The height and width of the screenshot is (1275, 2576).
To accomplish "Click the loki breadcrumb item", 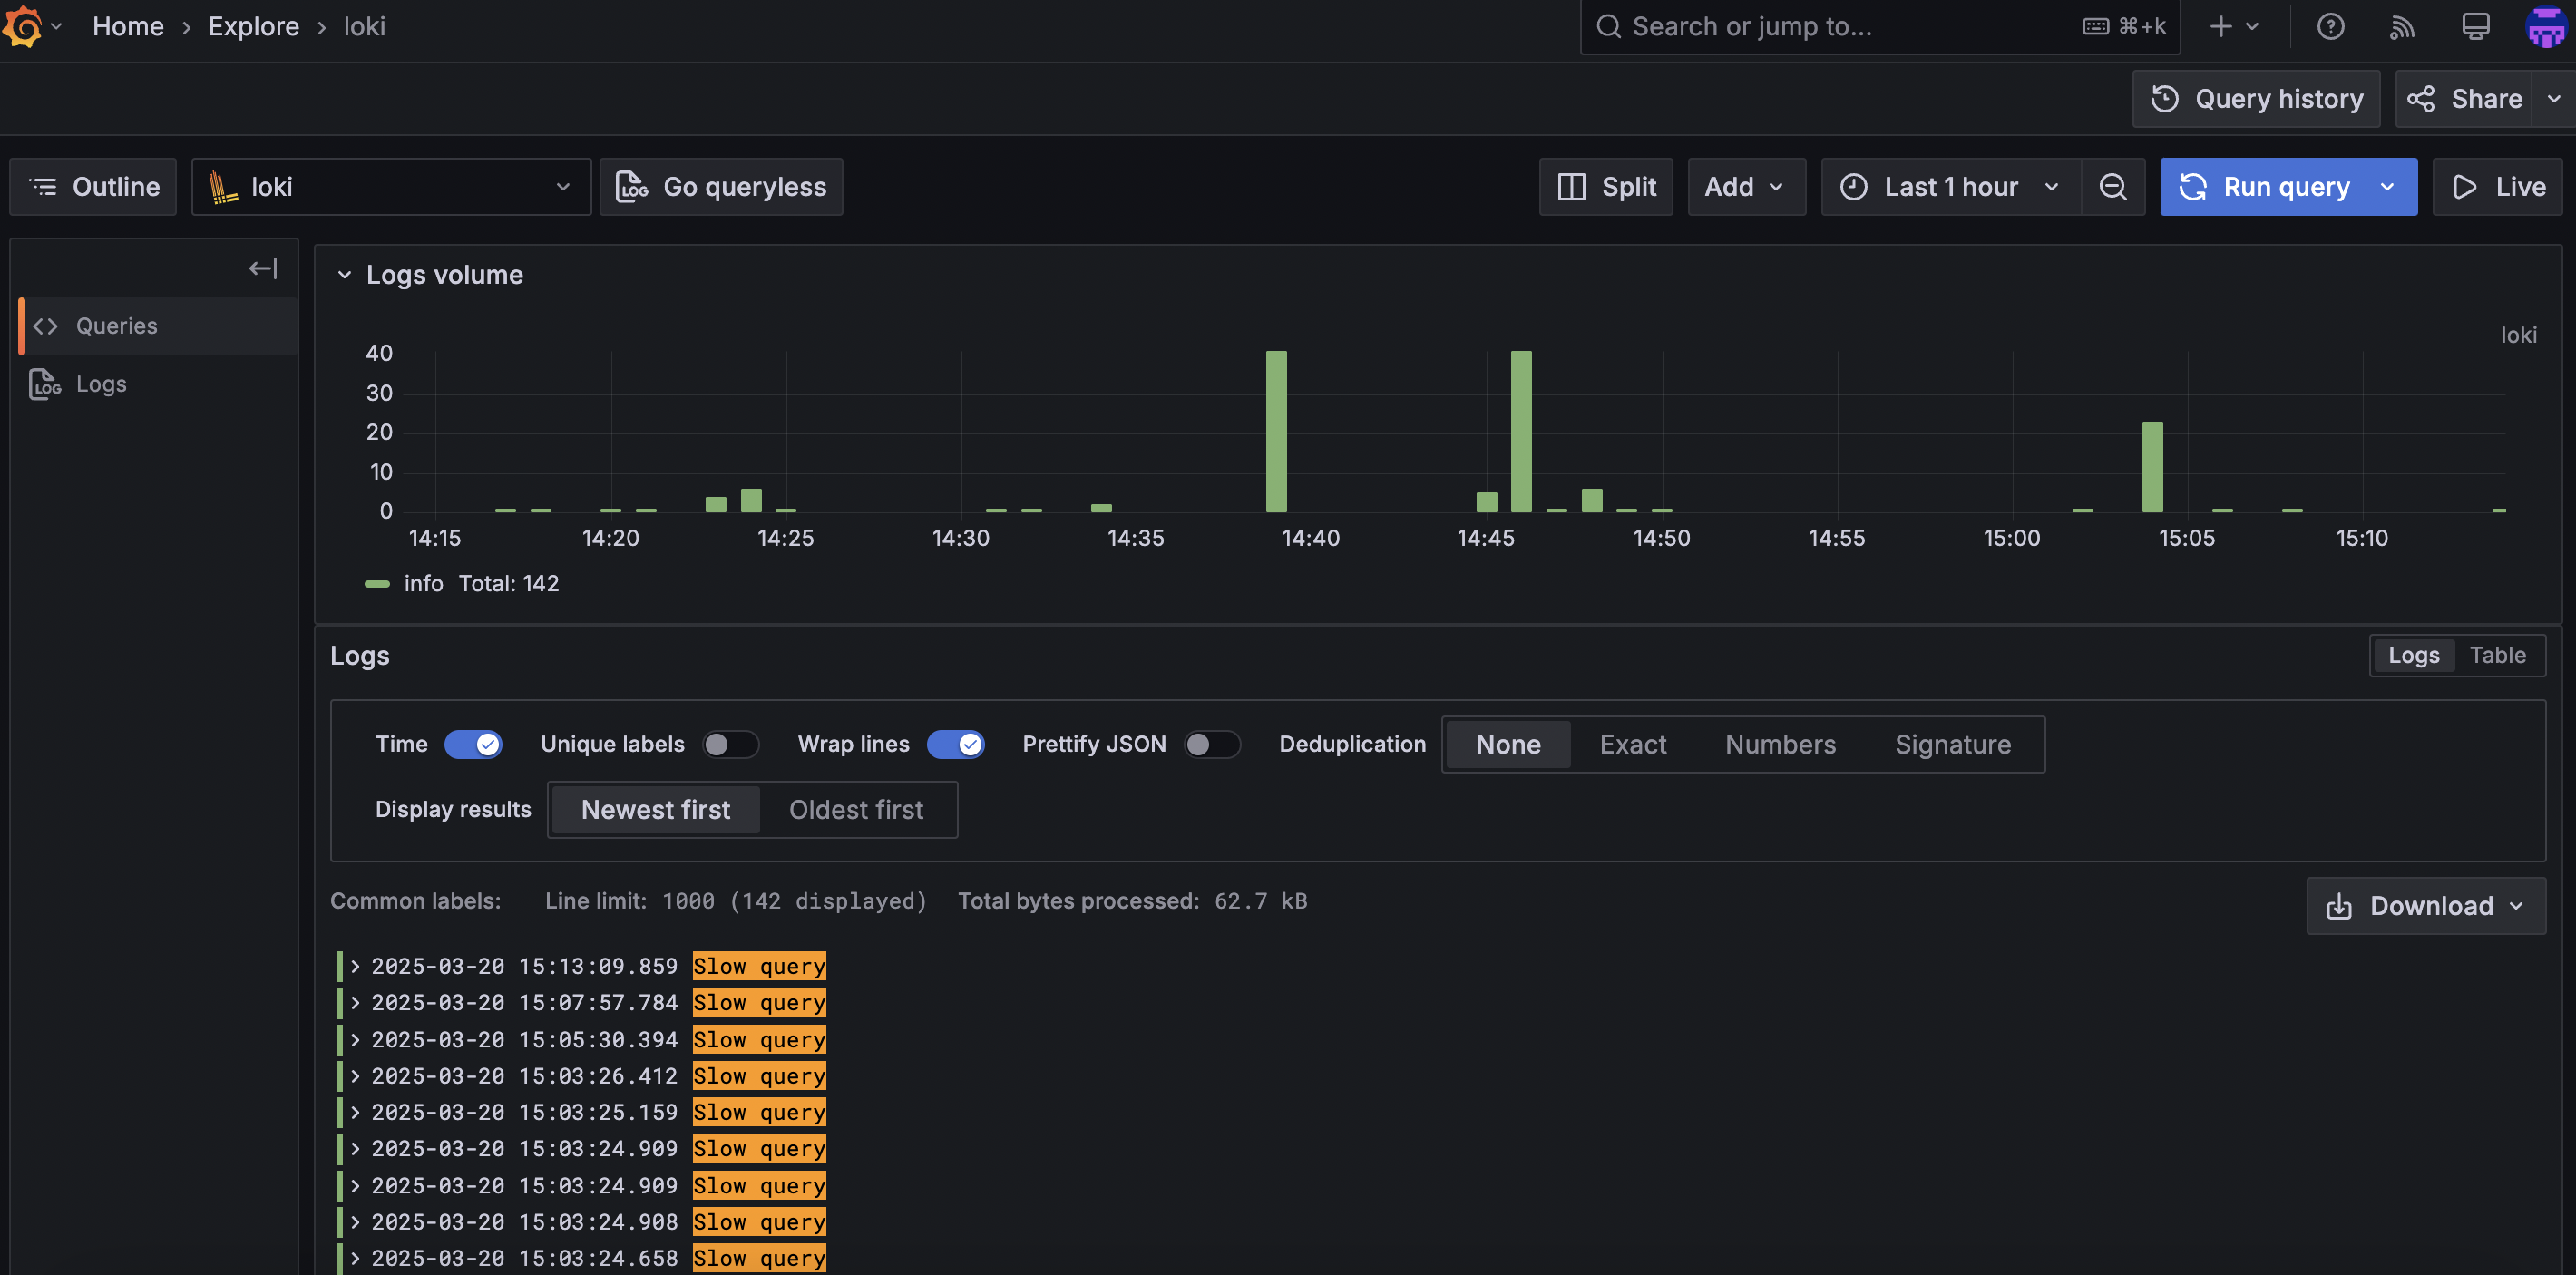I will tap(364, 26).
